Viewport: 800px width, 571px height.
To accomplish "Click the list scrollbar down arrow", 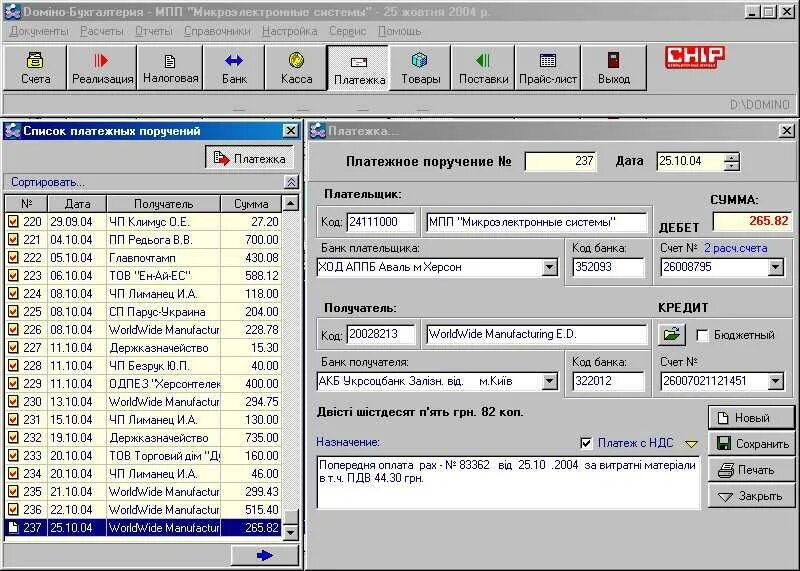I will 290,533.
